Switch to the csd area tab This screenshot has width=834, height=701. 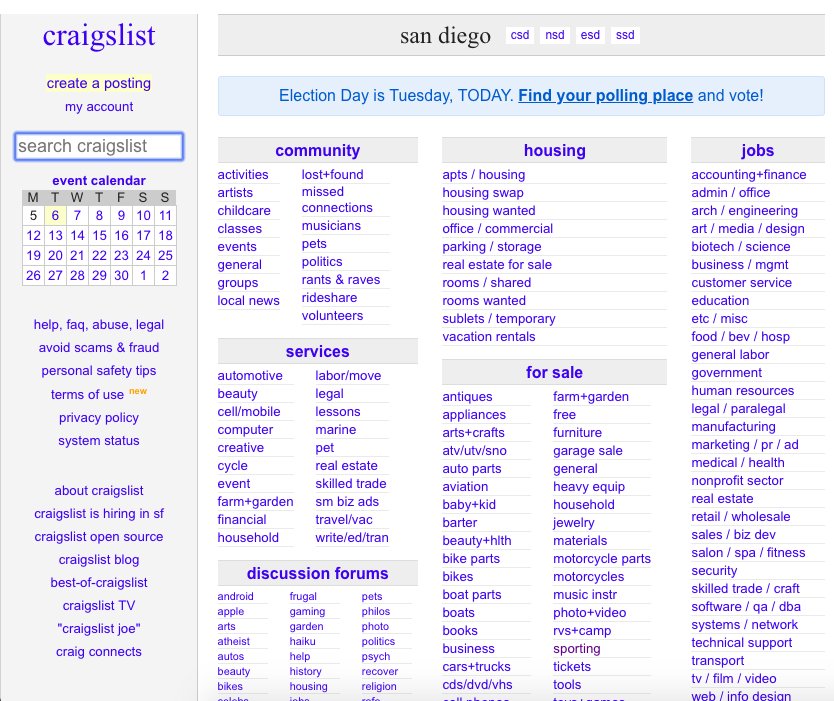(x=519, y=35)
